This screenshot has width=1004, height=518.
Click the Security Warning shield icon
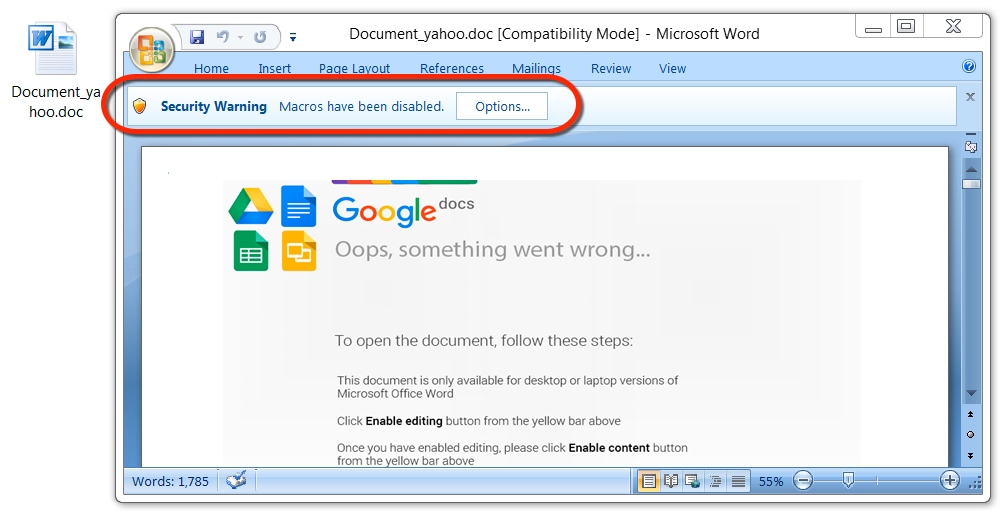(140, 106)
